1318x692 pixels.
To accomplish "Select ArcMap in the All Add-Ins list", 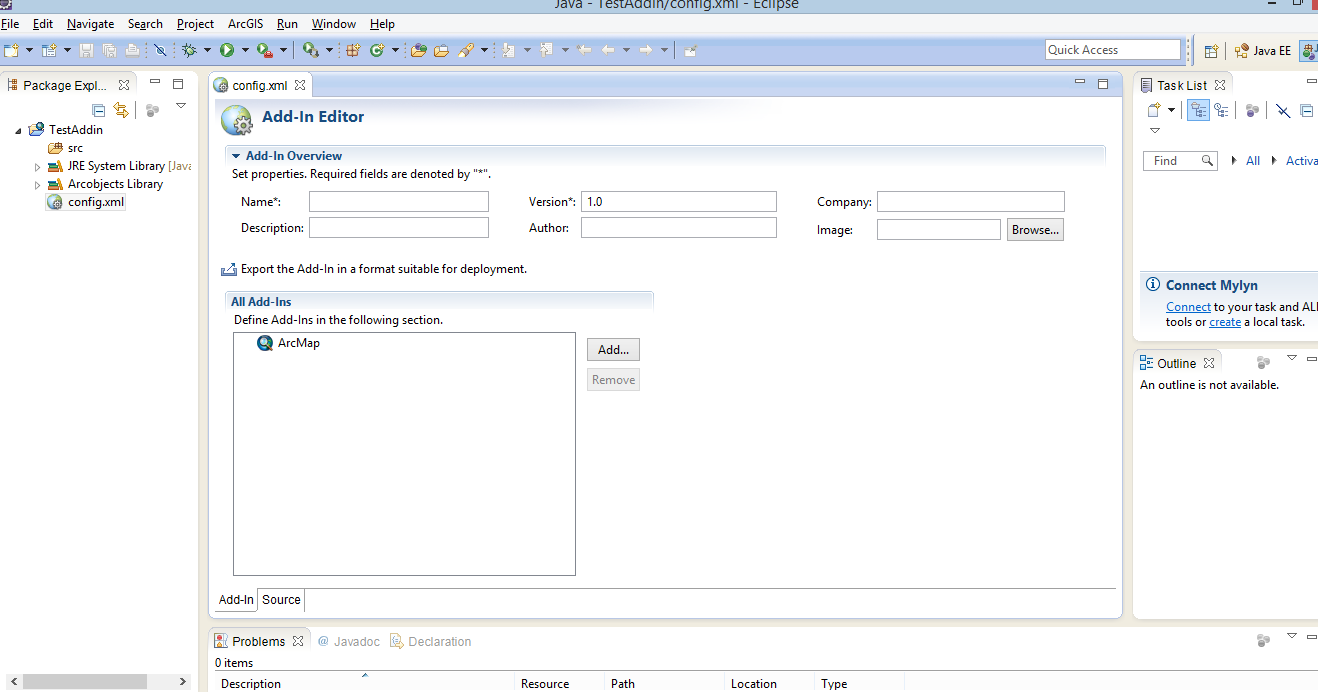I will (289, 343).
